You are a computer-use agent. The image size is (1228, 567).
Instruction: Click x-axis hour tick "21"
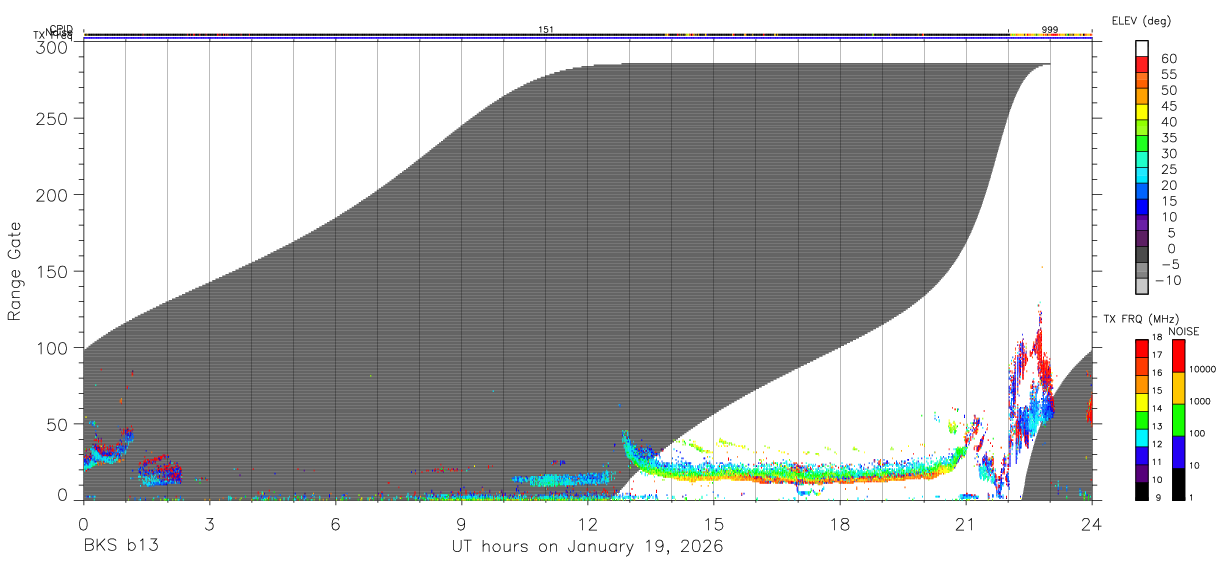pyautogui.click(x=965, y=524)
